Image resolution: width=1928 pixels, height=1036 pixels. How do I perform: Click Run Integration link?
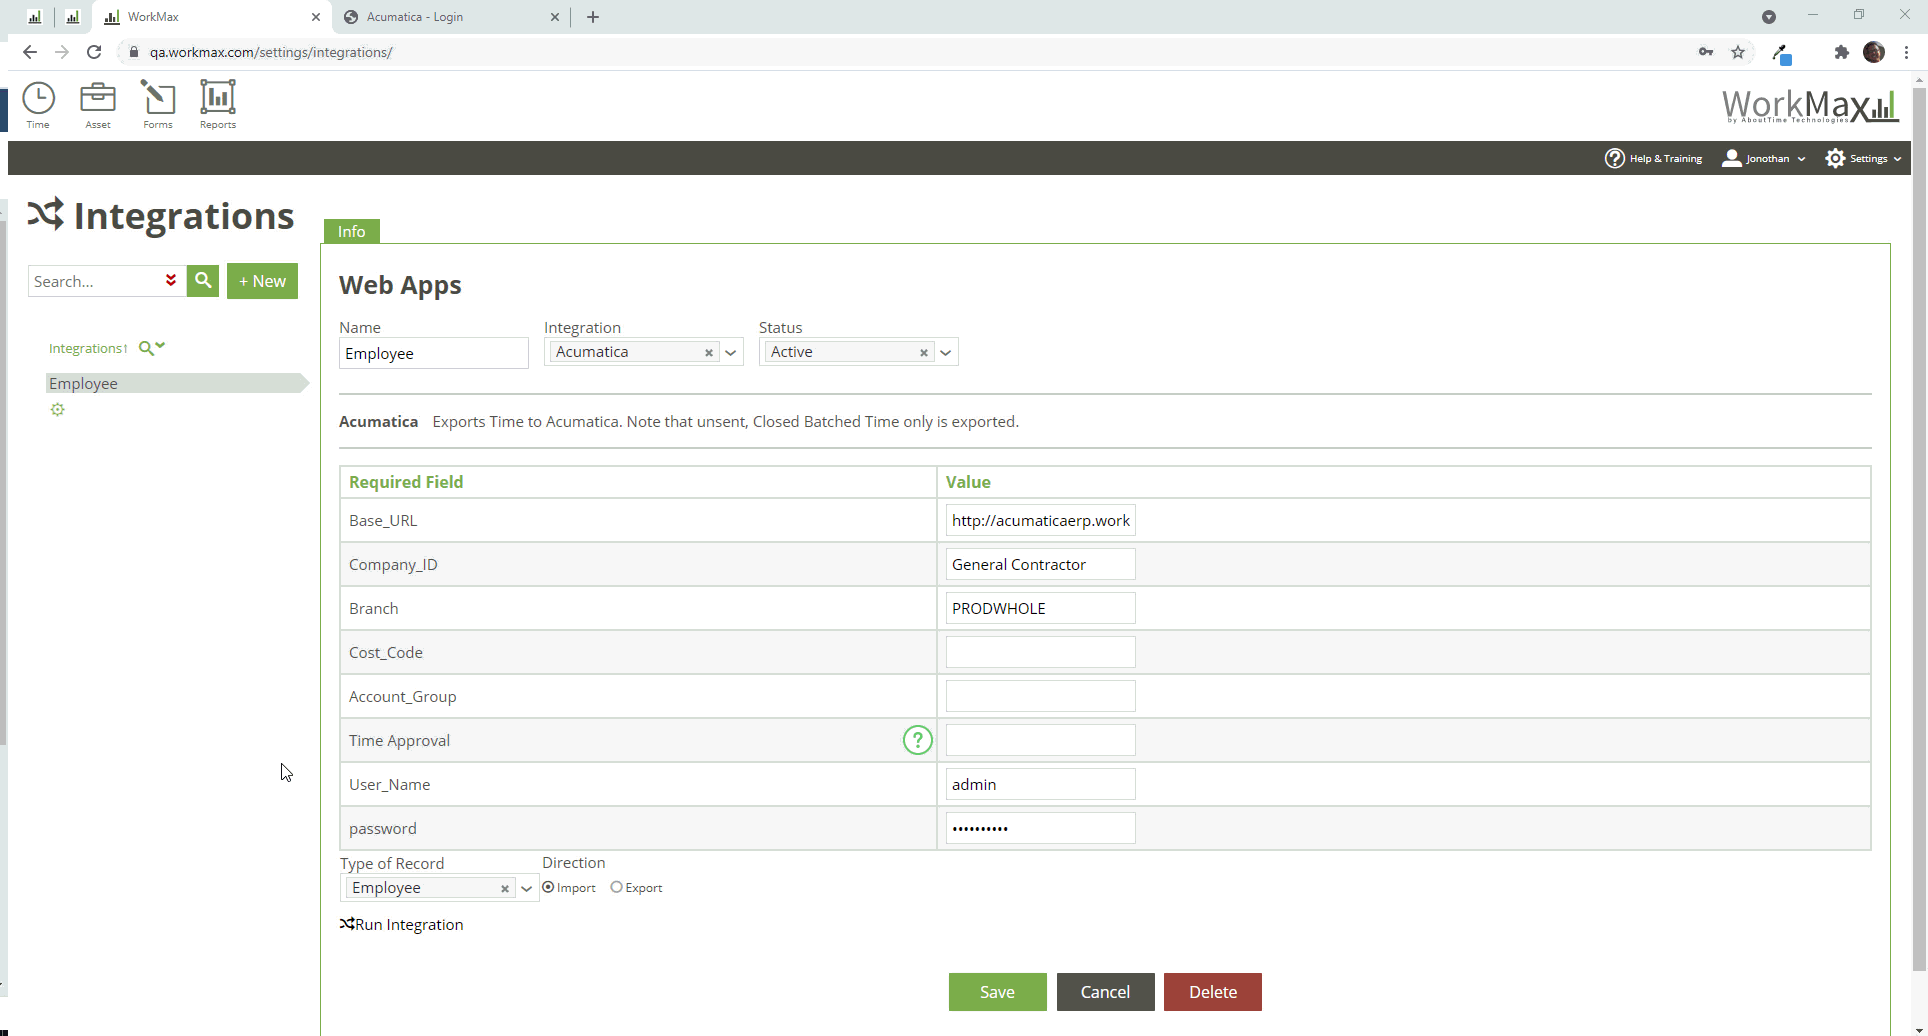[401, 925]
